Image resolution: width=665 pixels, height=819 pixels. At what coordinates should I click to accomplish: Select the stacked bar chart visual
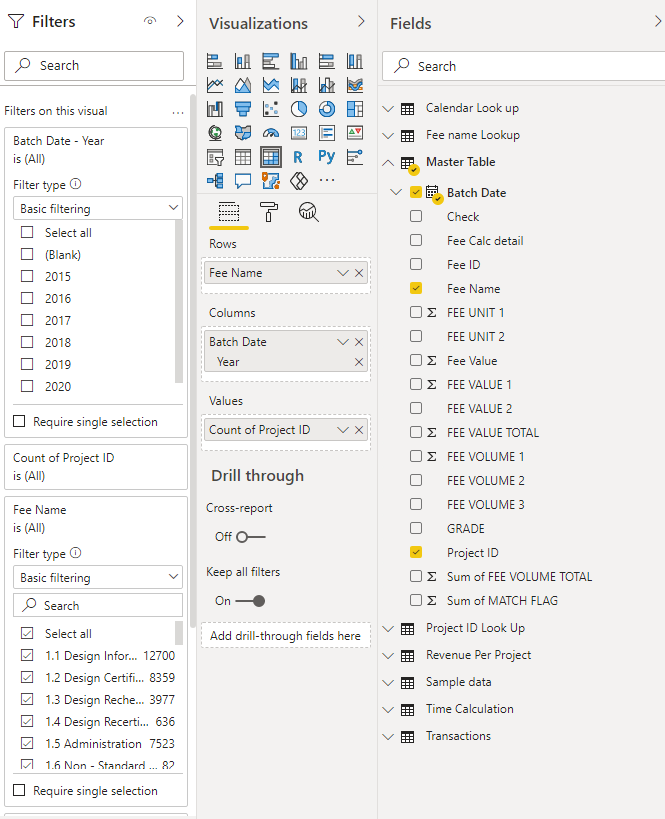click(215, 62)
